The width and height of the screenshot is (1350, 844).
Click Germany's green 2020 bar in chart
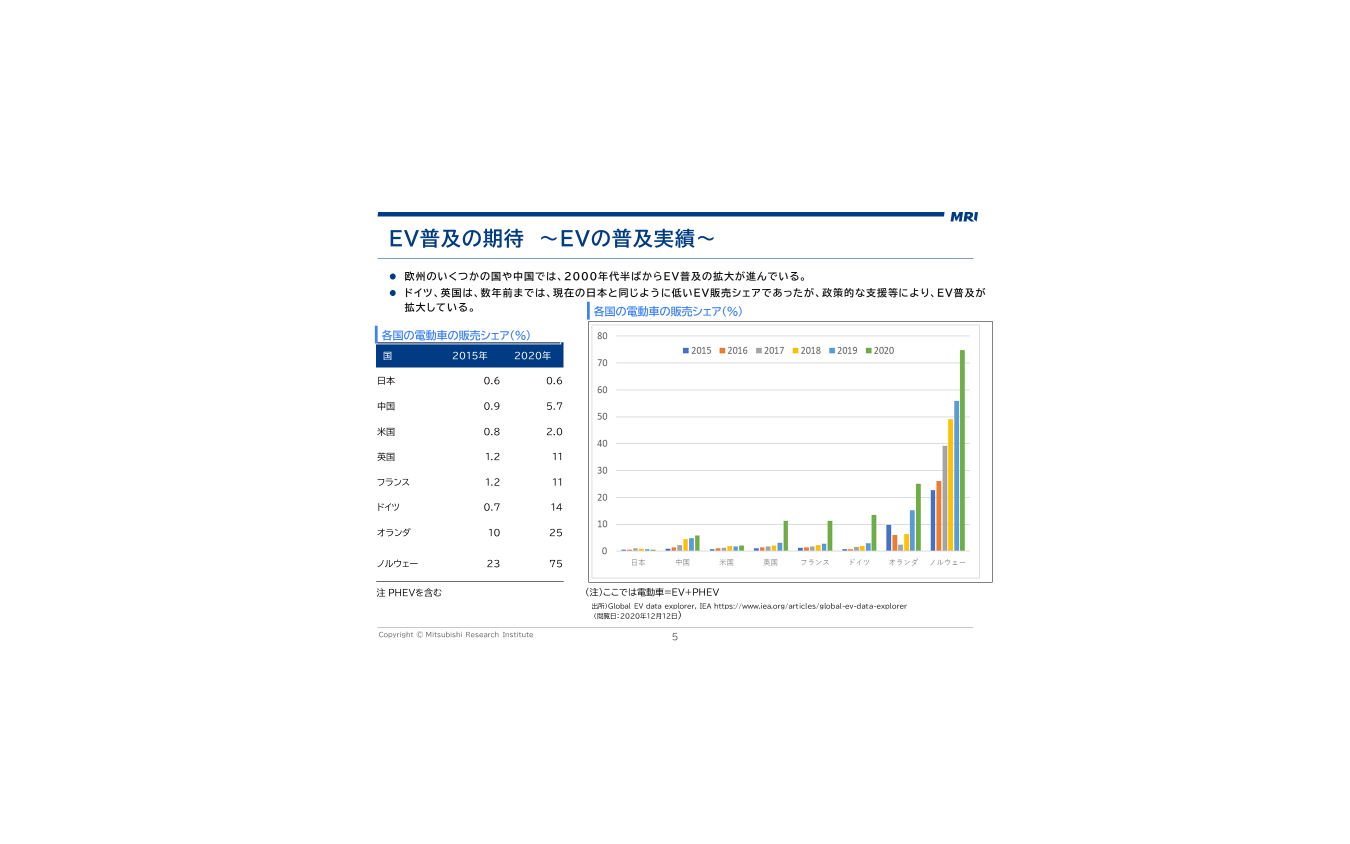tap(874, 533)
